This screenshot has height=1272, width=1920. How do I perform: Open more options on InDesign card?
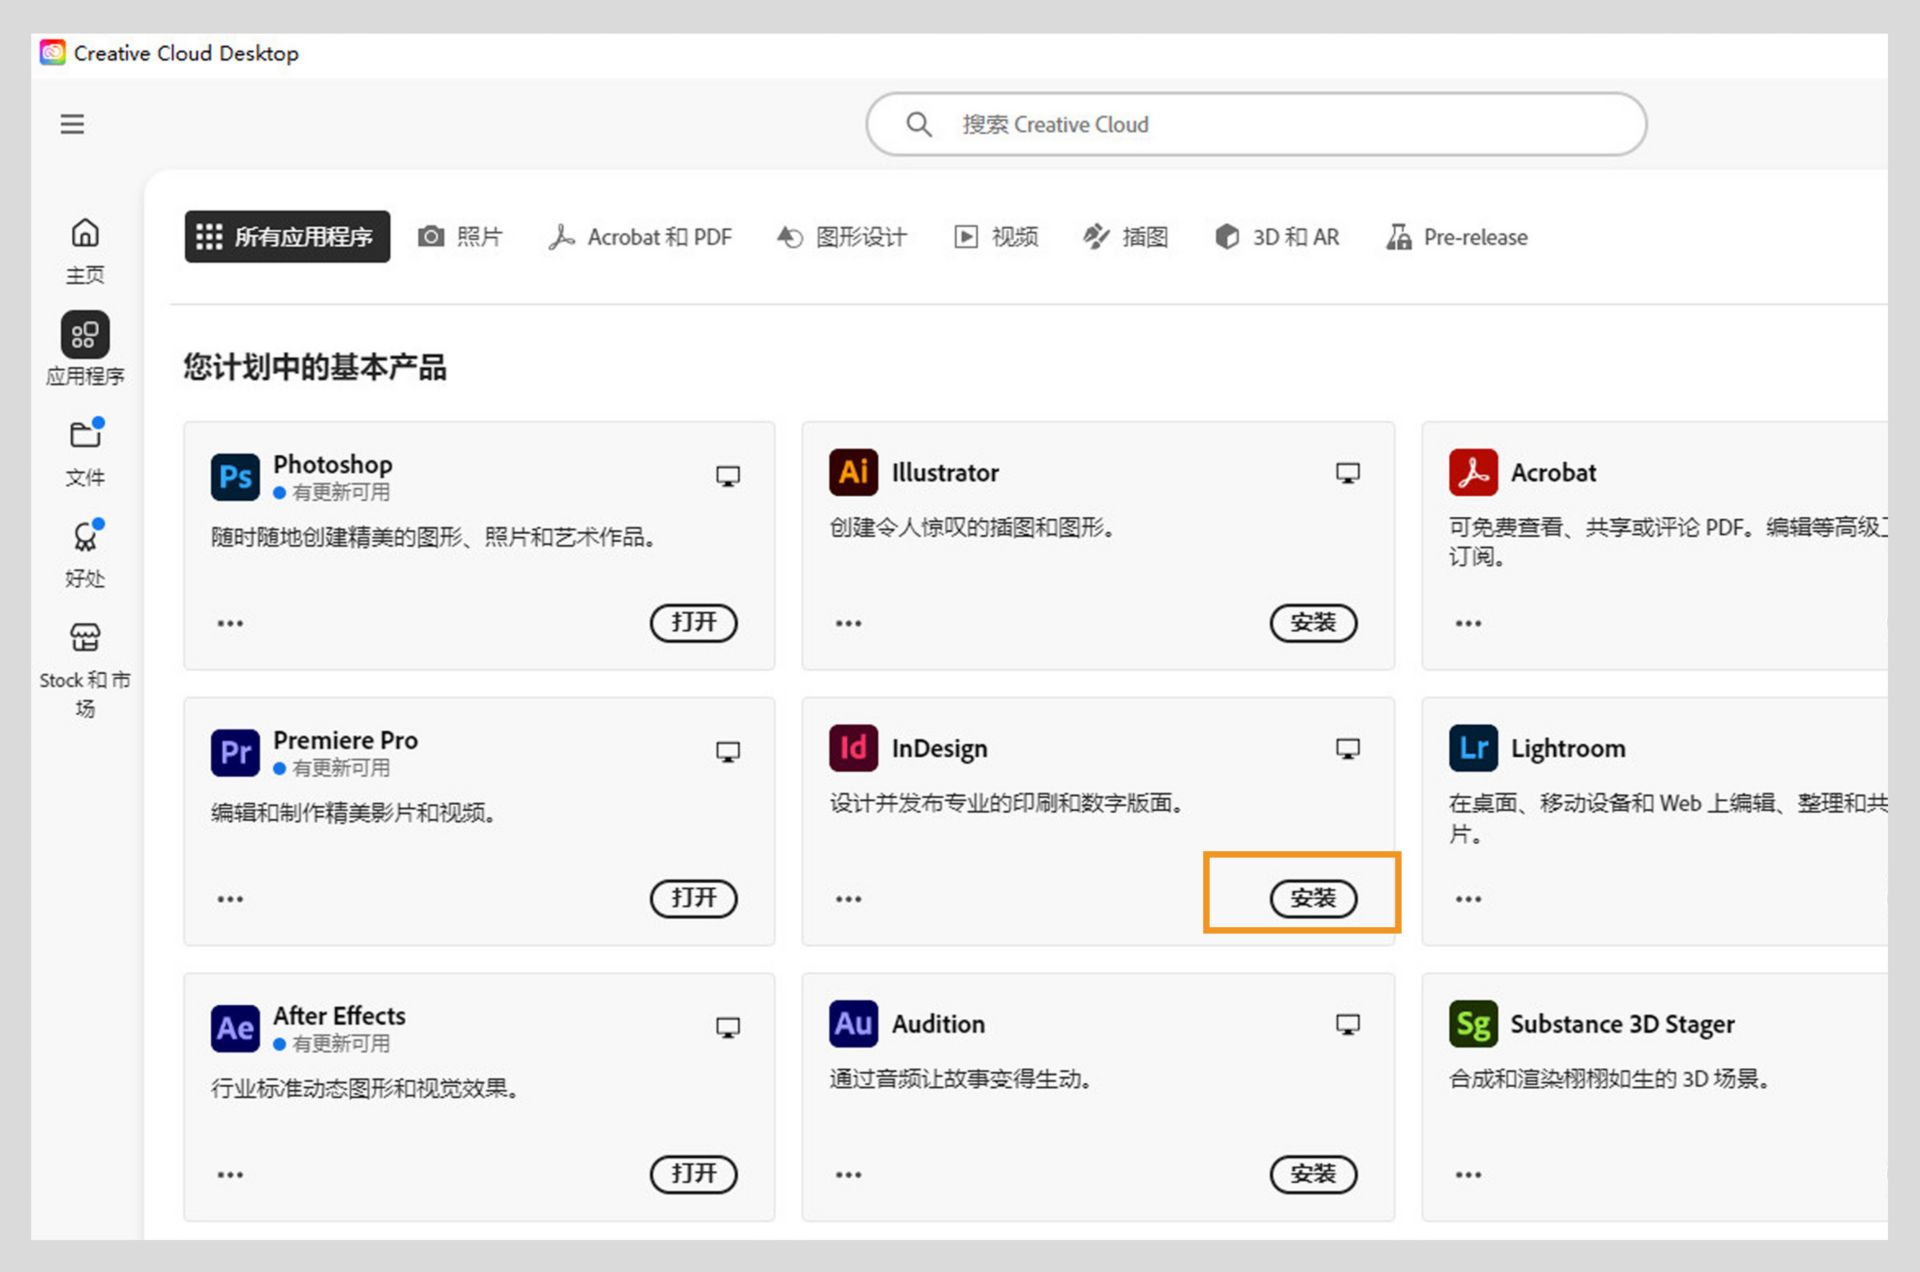(x=848, y=899)
